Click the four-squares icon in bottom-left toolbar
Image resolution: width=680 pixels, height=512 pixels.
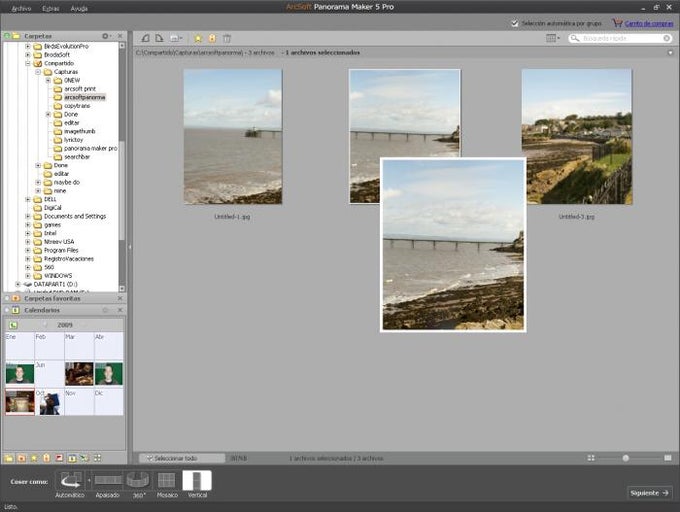[97, 458]
